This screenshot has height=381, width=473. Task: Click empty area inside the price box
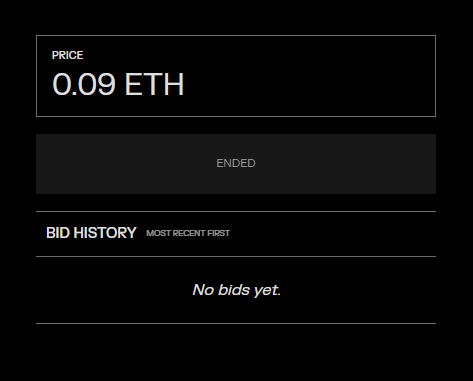310,76
